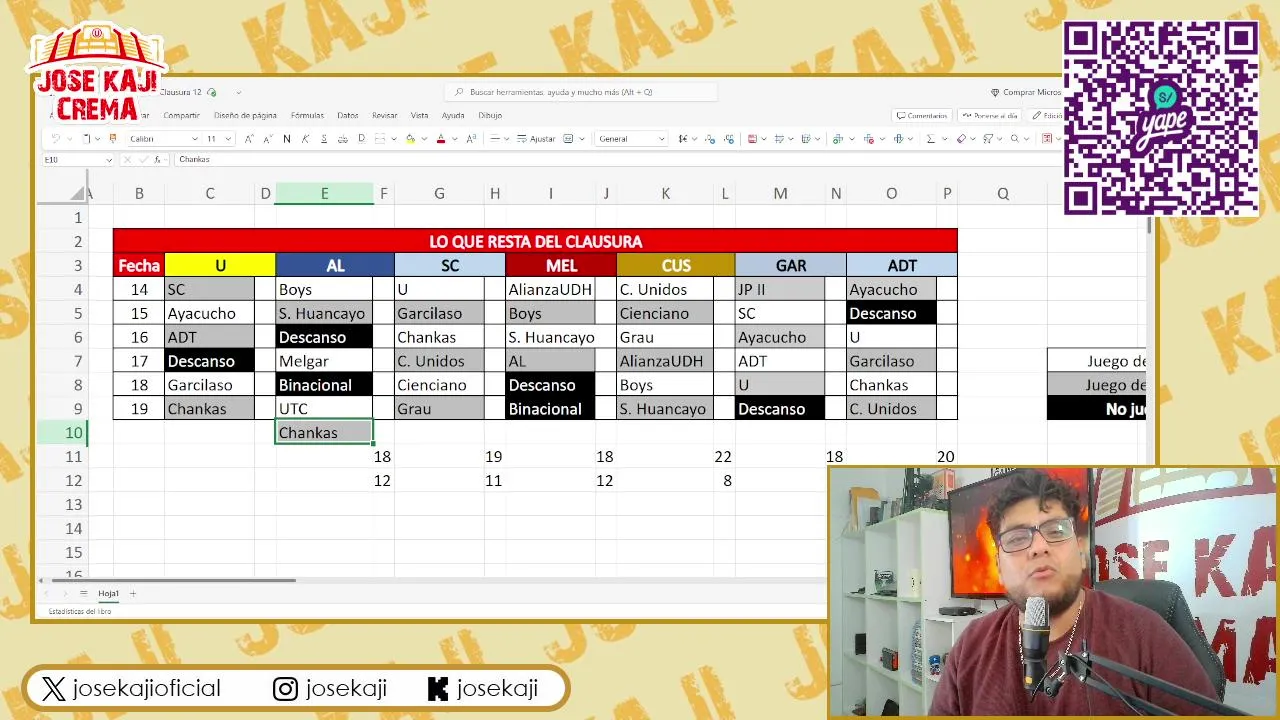Toggle Ajustar wrap text
Viewport: 1280px width, 720px height.
[x=535, y=139]
